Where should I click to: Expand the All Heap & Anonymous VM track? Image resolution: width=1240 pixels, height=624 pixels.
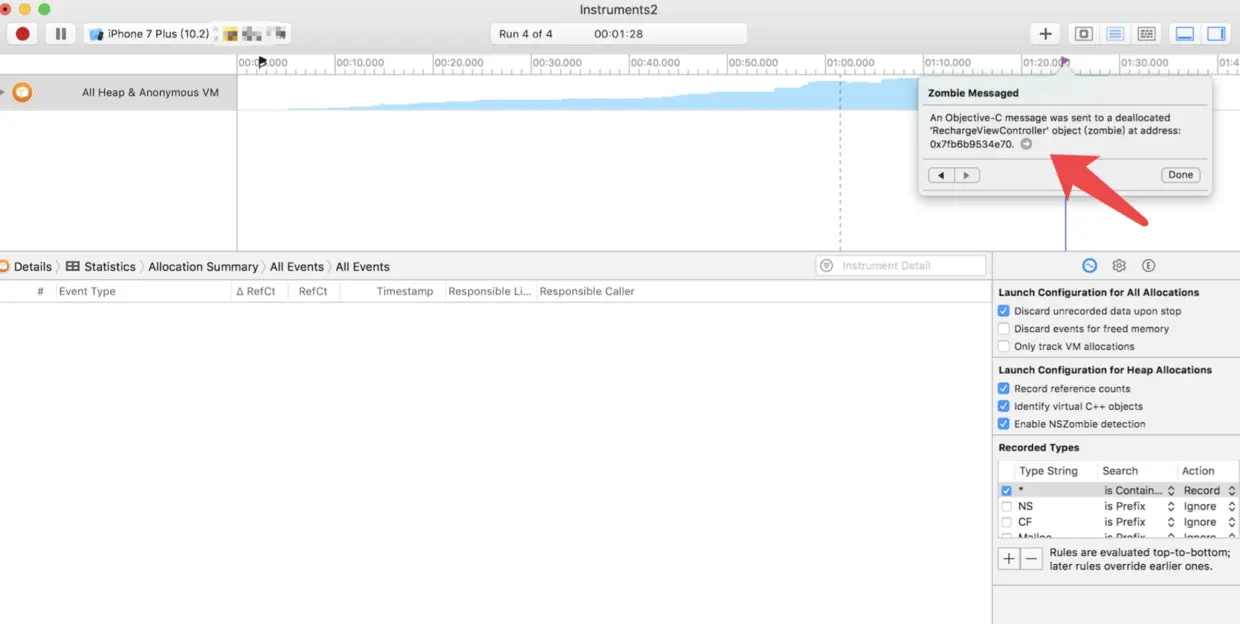(3, 92)
